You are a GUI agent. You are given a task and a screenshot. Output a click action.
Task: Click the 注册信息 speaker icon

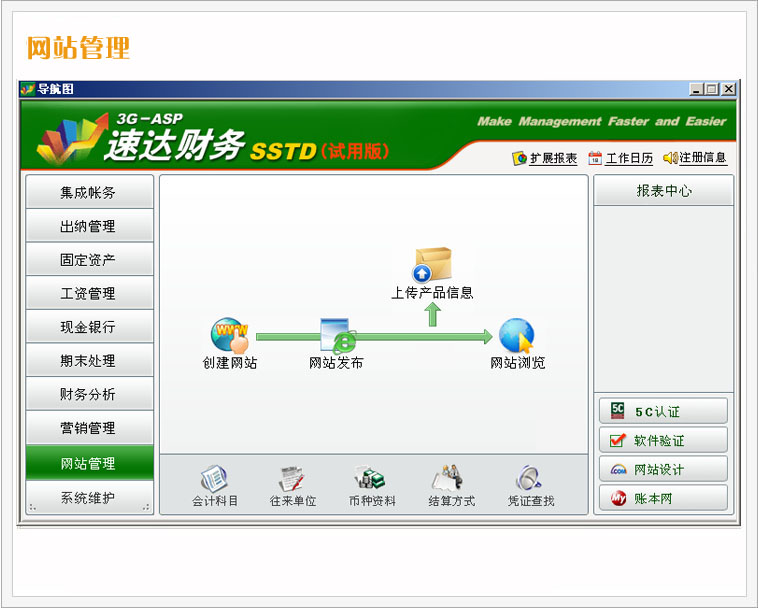click(671, 158)
